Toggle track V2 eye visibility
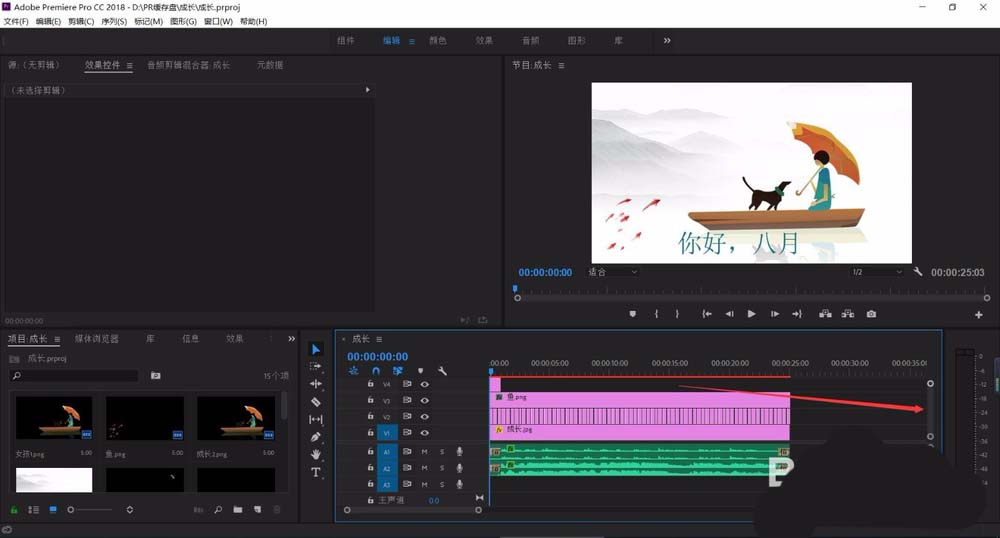 click(425, 416)
